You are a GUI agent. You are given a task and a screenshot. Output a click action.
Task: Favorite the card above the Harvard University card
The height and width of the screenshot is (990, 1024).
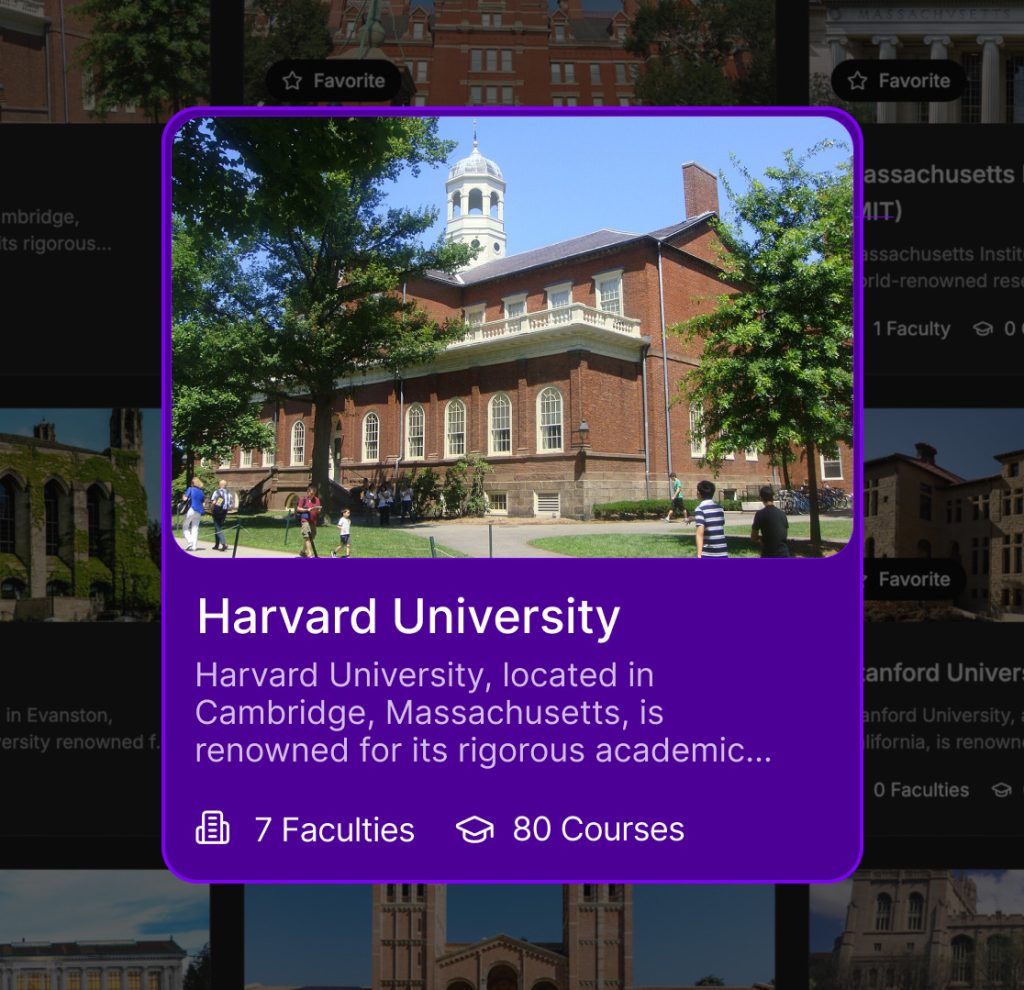tap(334, 81)
